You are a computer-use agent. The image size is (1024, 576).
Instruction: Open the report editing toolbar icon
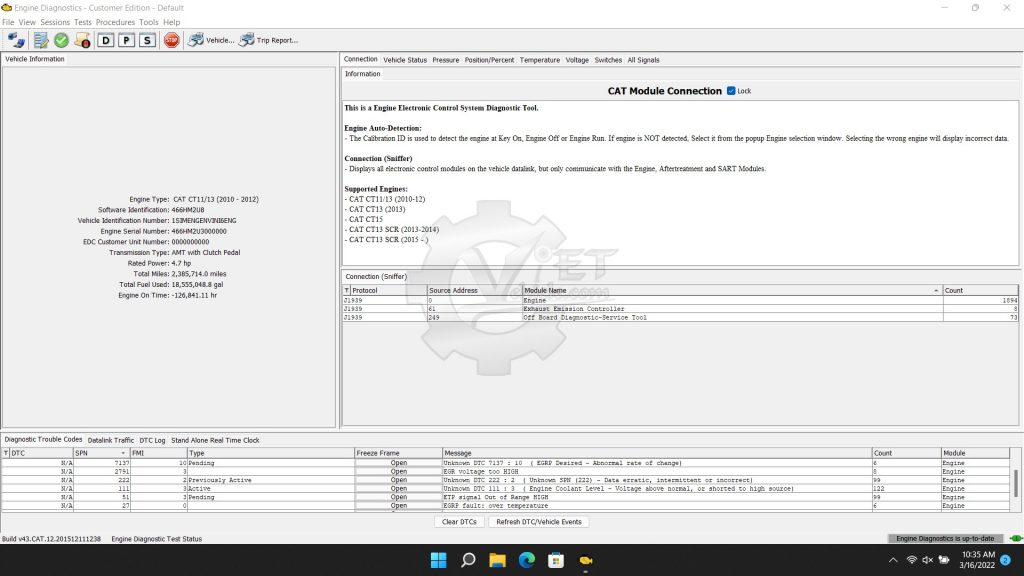40,40
